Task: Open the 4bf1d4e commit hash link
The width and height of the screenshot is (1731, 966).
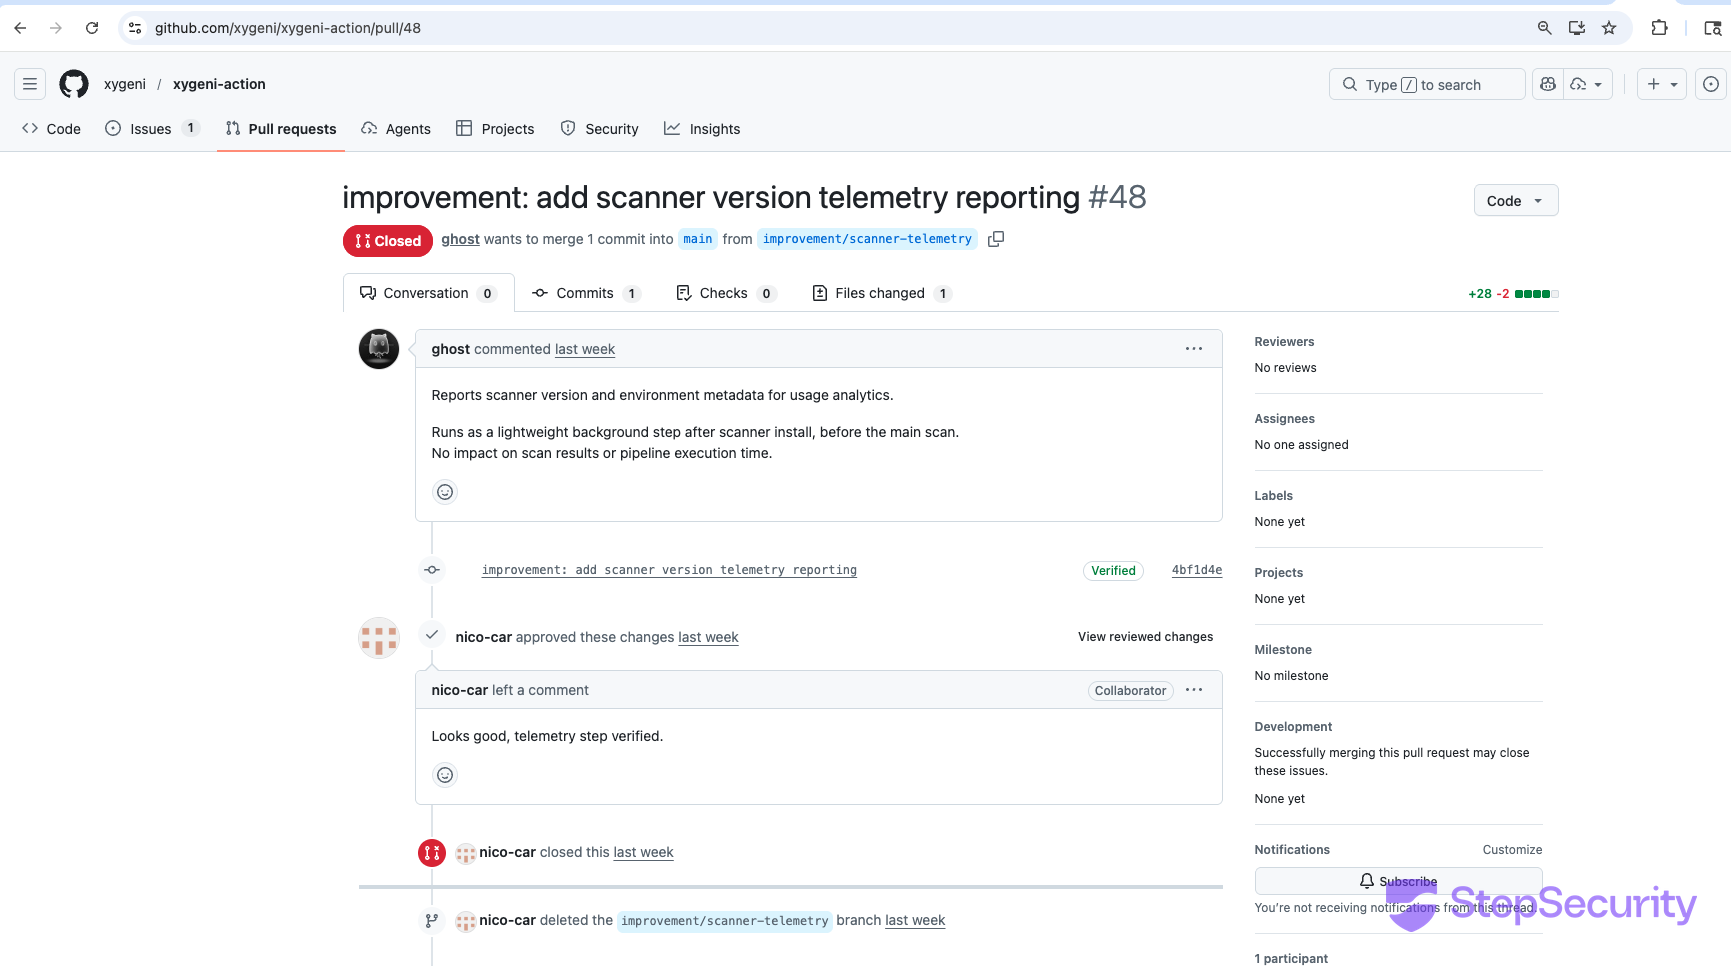Action: (x=1197, y=570)
